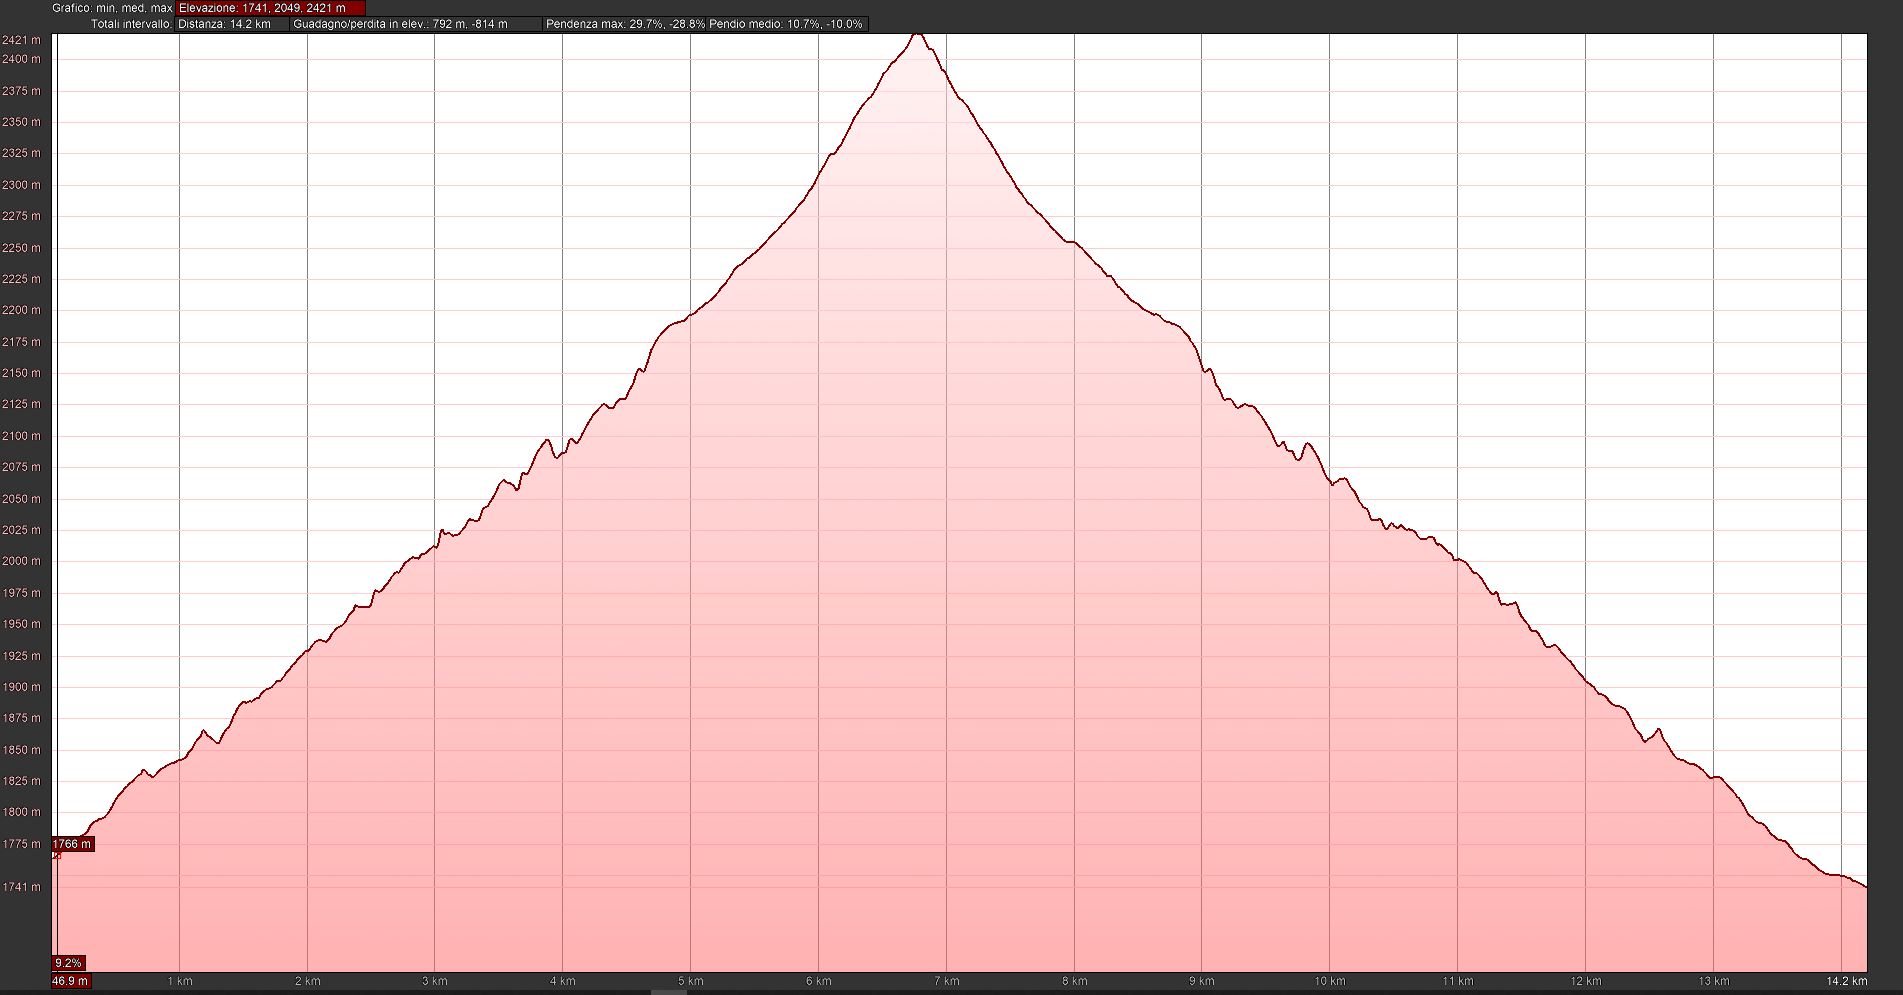Click the Pendio medio statistic

point(786,24)
